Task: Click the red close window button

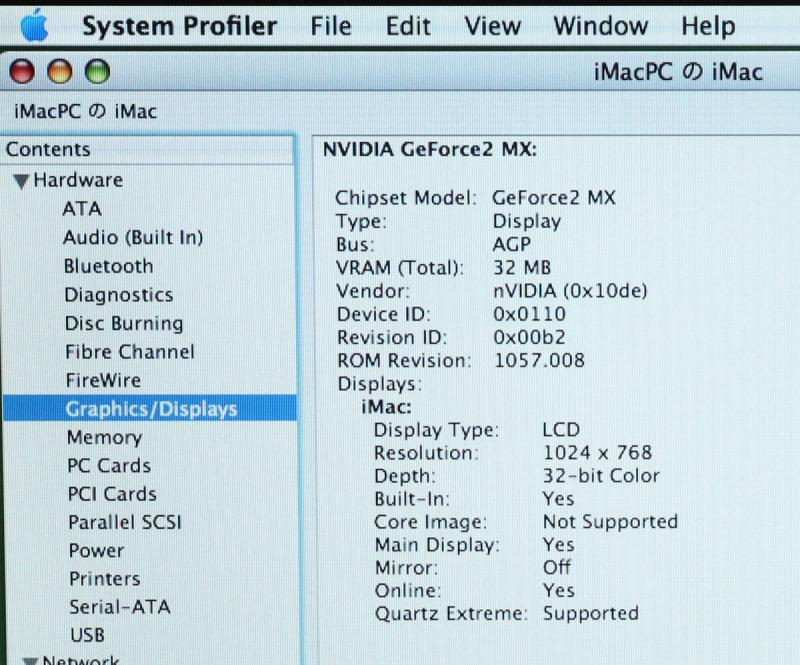Action: pos(22,71)
